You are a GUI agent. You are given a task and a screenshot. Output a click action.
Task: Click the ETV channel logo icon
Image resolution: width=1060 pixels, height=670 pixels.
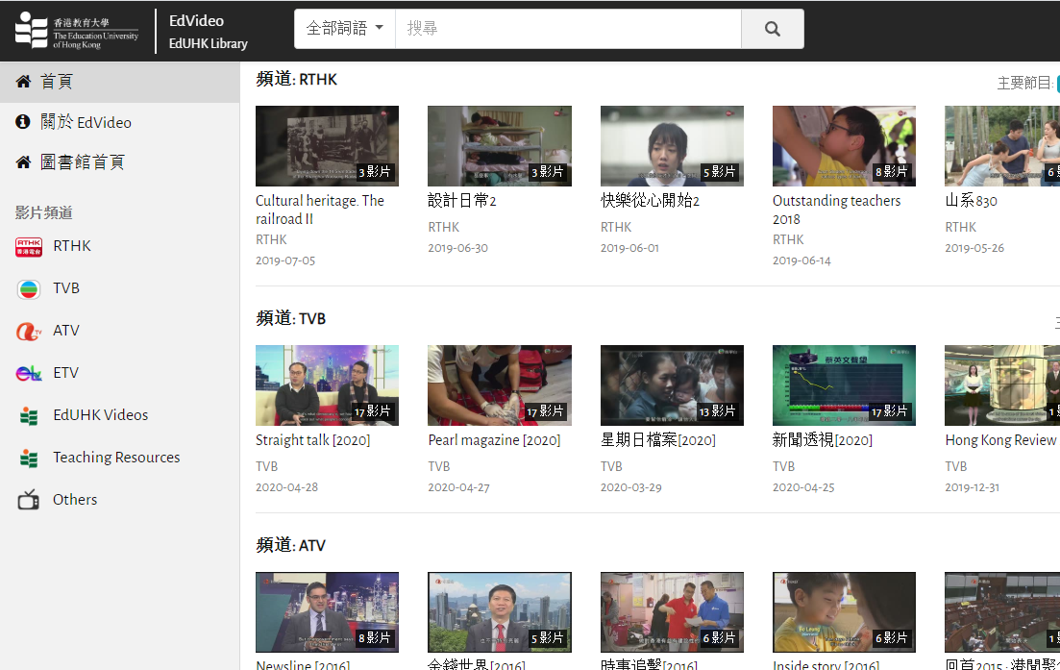[x=28, y=373]
